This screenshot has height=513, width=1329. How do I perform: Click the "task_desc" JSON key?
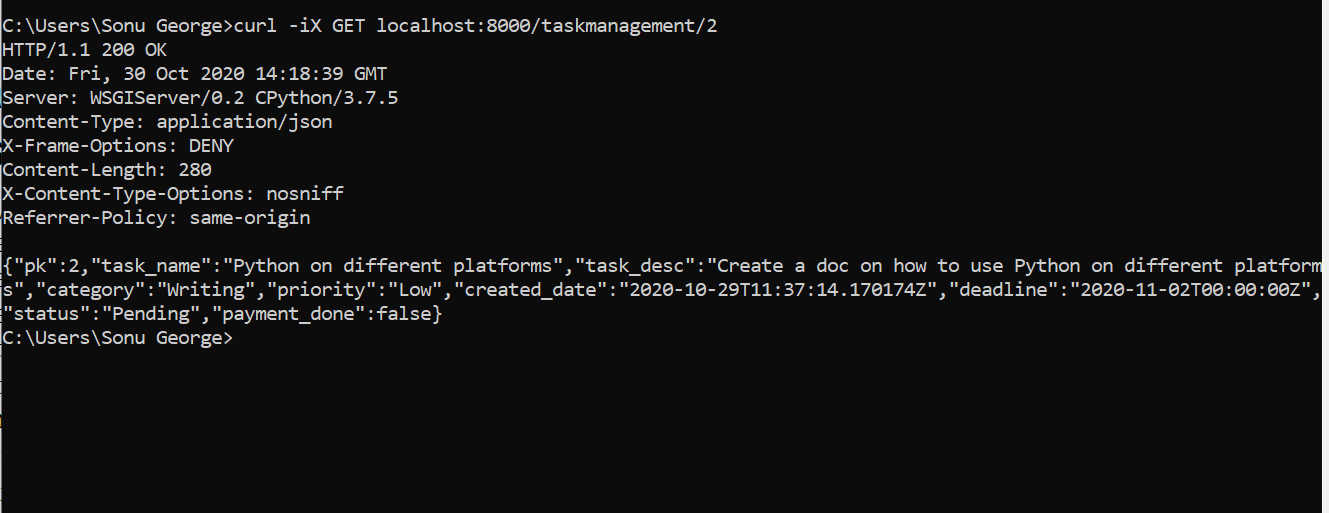(x=636, y=266)
